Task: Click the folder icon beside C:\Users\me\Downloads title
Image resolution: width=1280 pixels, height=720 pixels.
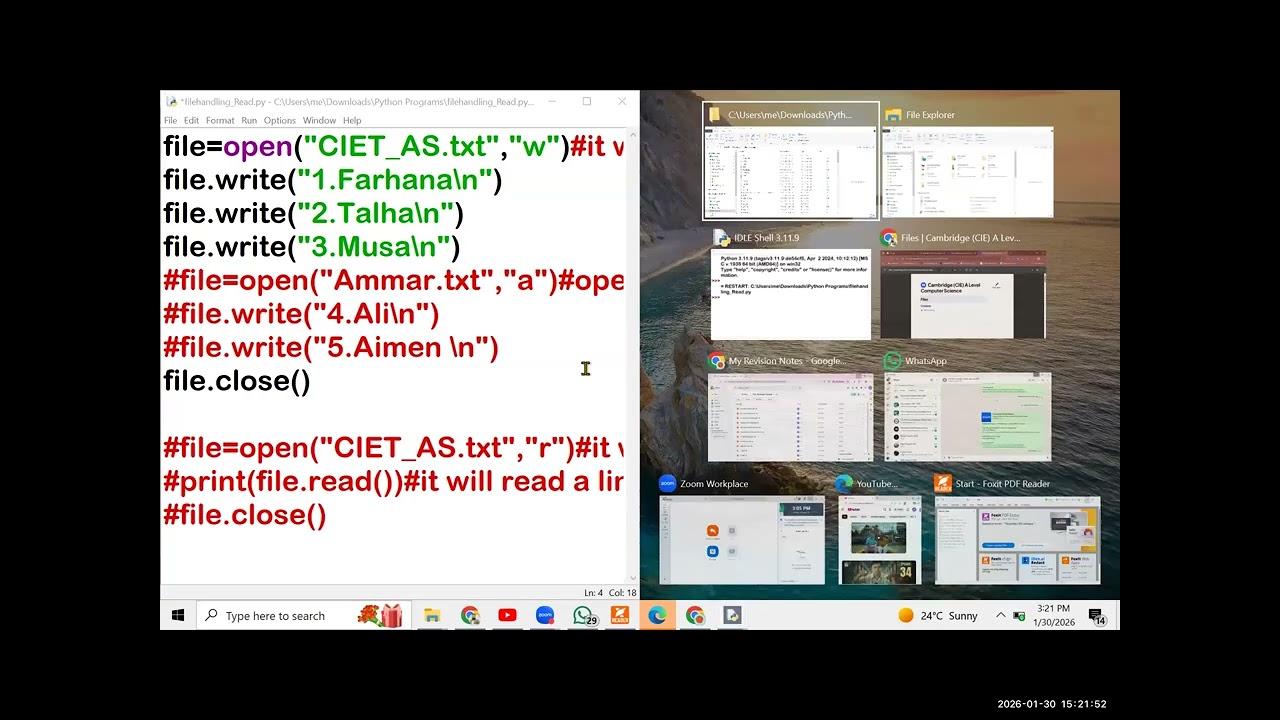Action: click(x=715, y=115)
